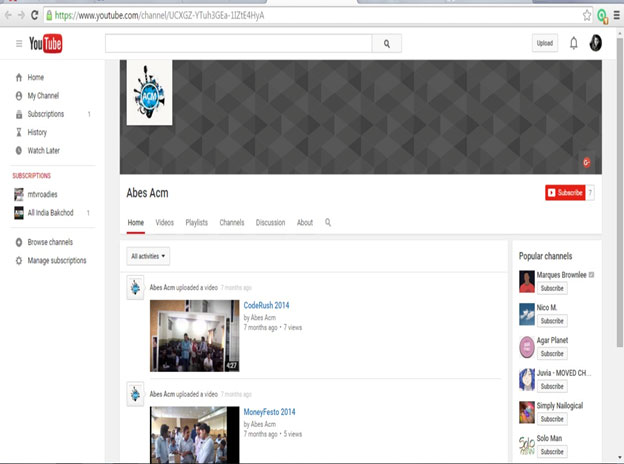Click the All India Bakchod channel icon

click(19, 213)
